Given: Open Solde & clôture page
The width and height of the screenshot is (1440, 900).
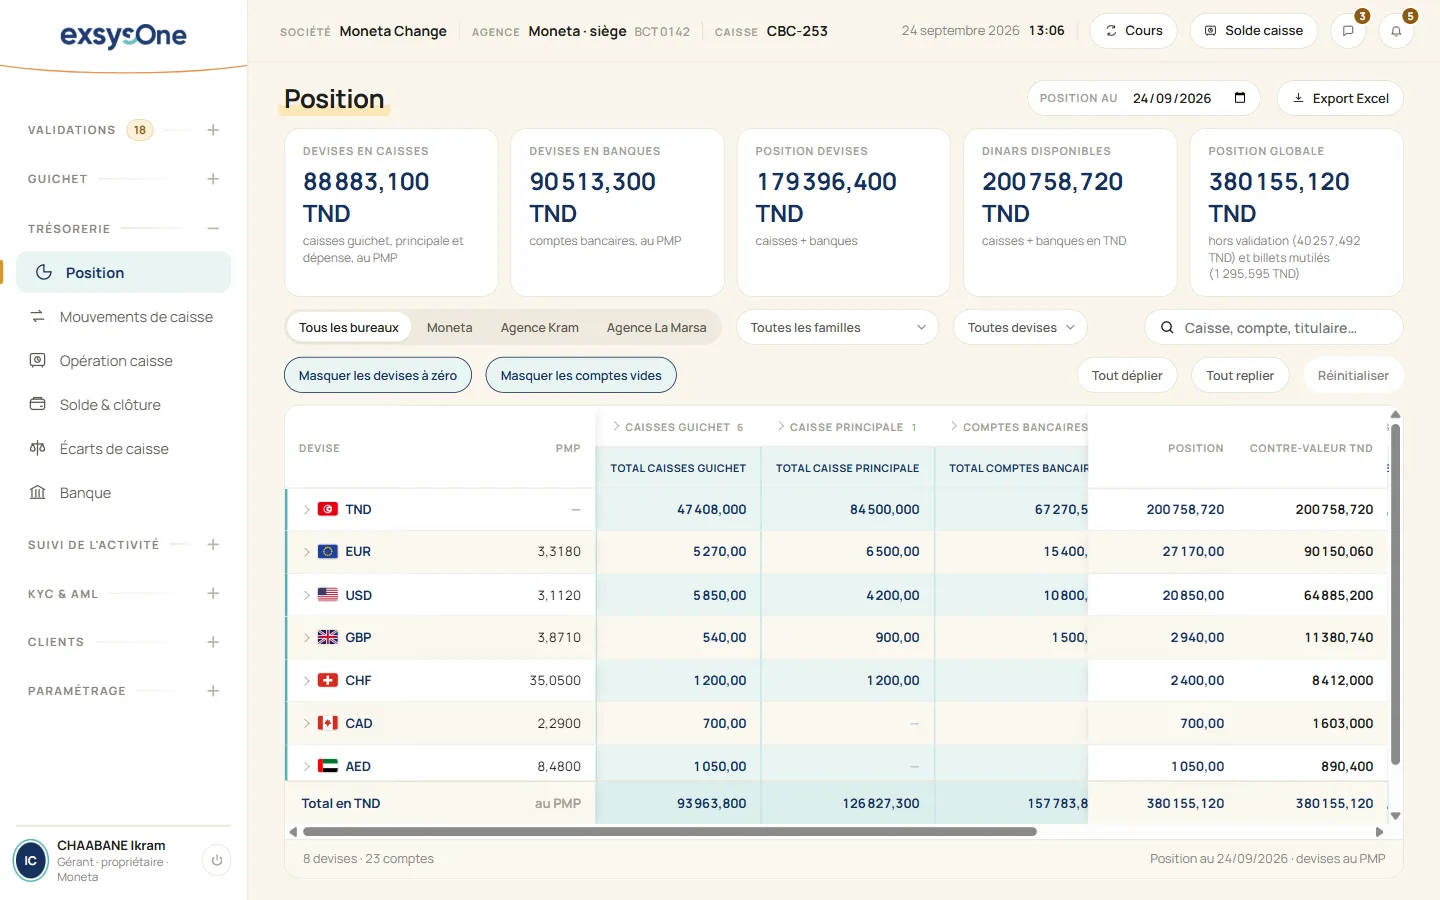Looking at the screenshot, I should (123, 405).
